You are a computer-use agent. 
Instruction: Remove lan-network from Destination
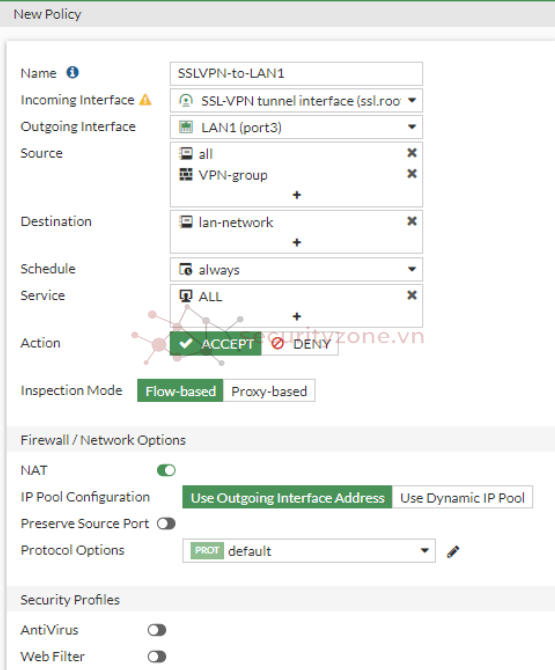(x=412, y=221)
